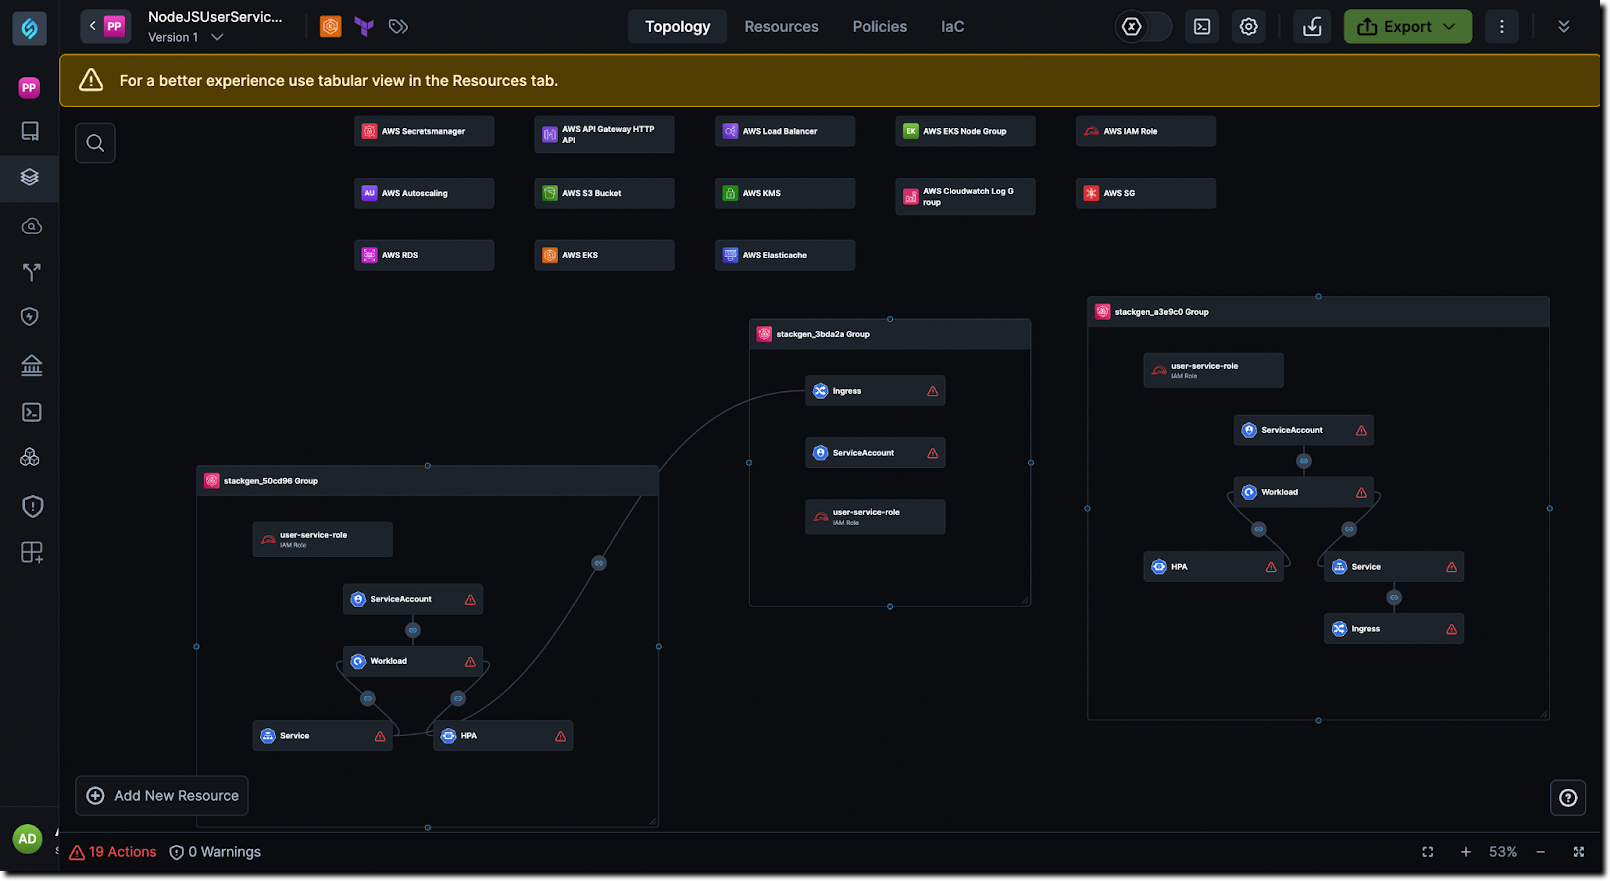
Task: Open the shield bolt sidebar icon
Action: click(x=30, y=317)
